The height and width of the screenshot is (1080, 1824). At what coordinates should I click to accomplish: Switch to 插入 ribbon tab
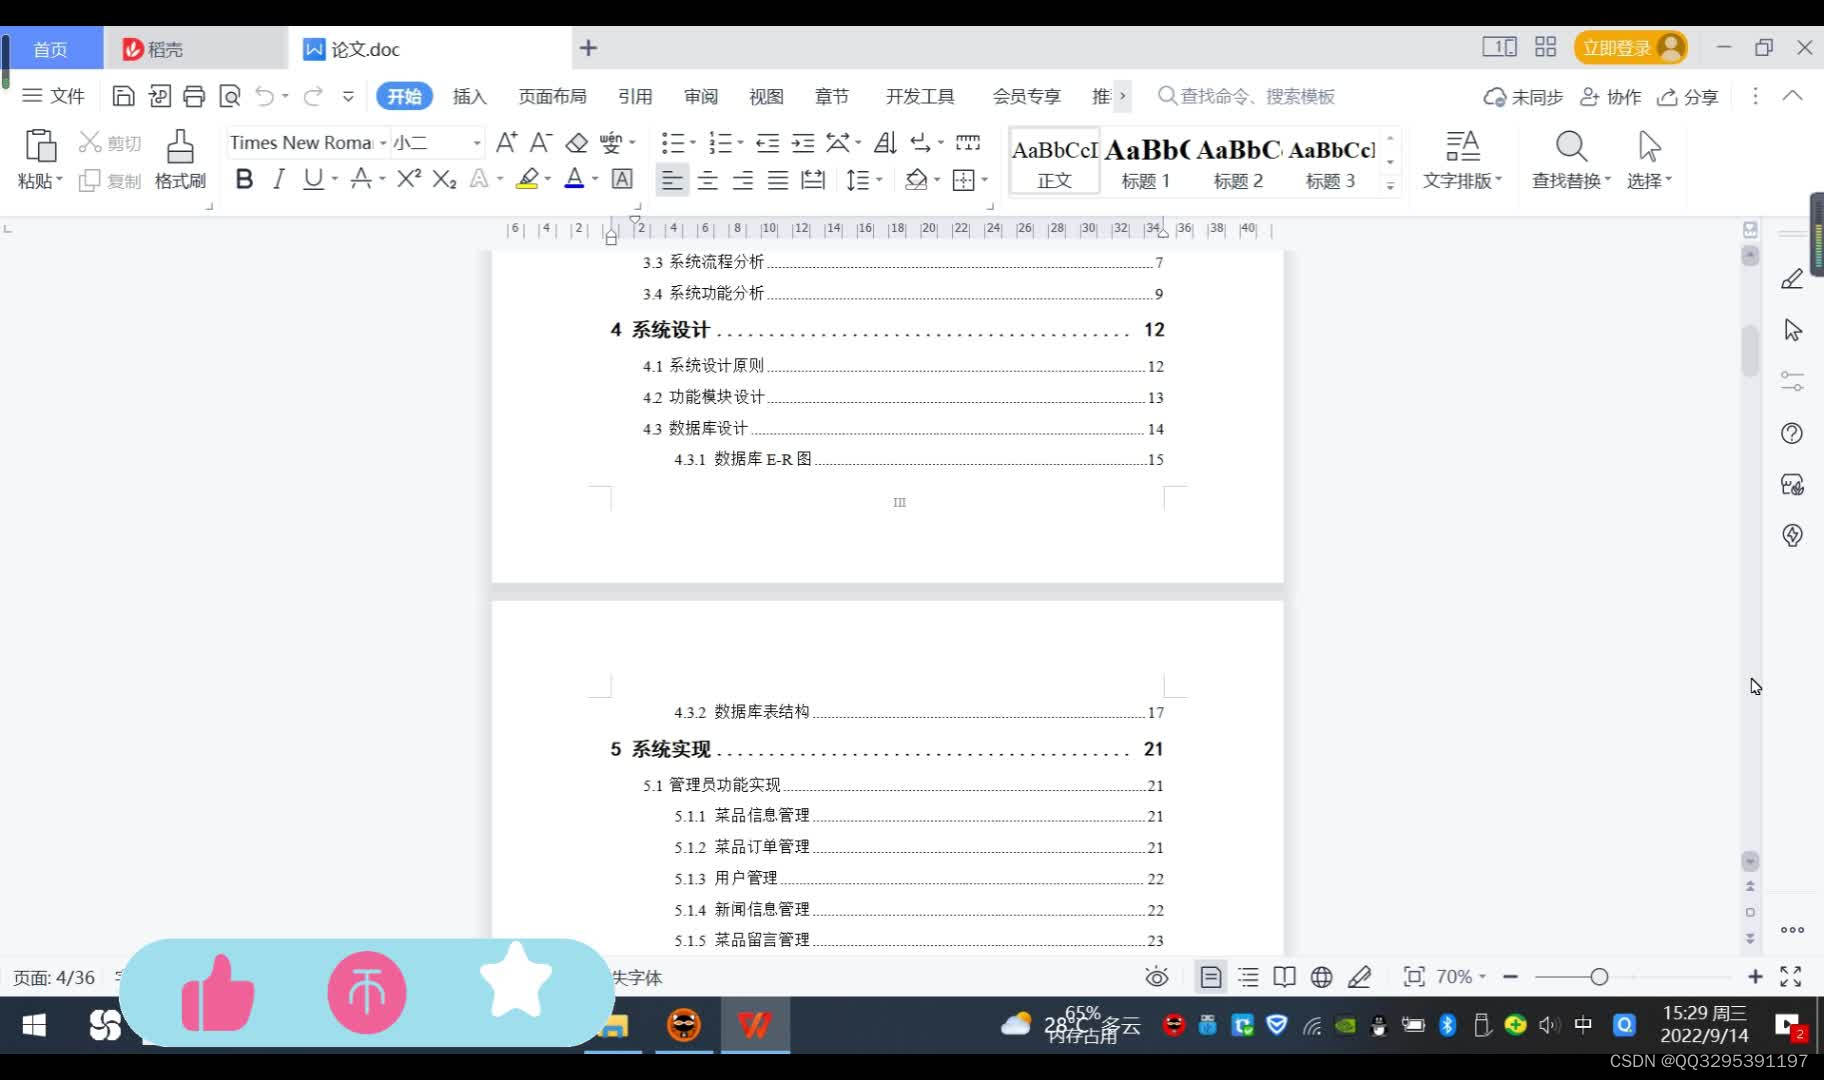point(469,96)
